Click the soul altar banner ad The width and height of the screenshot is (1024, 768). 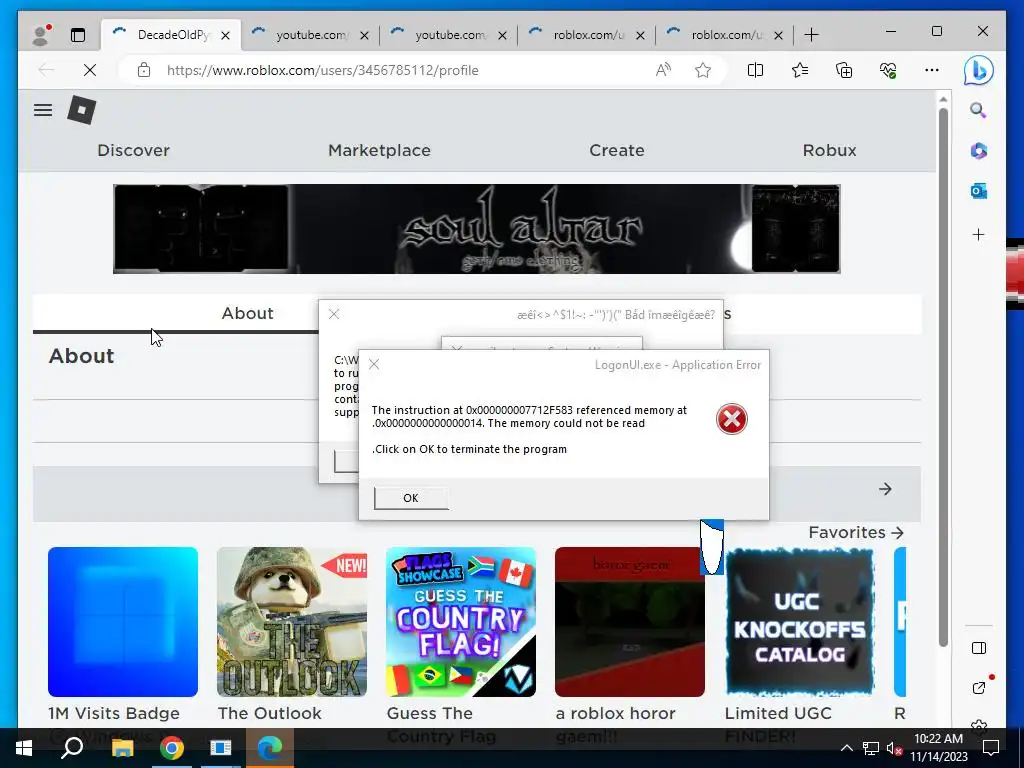[x=477, y=229]
